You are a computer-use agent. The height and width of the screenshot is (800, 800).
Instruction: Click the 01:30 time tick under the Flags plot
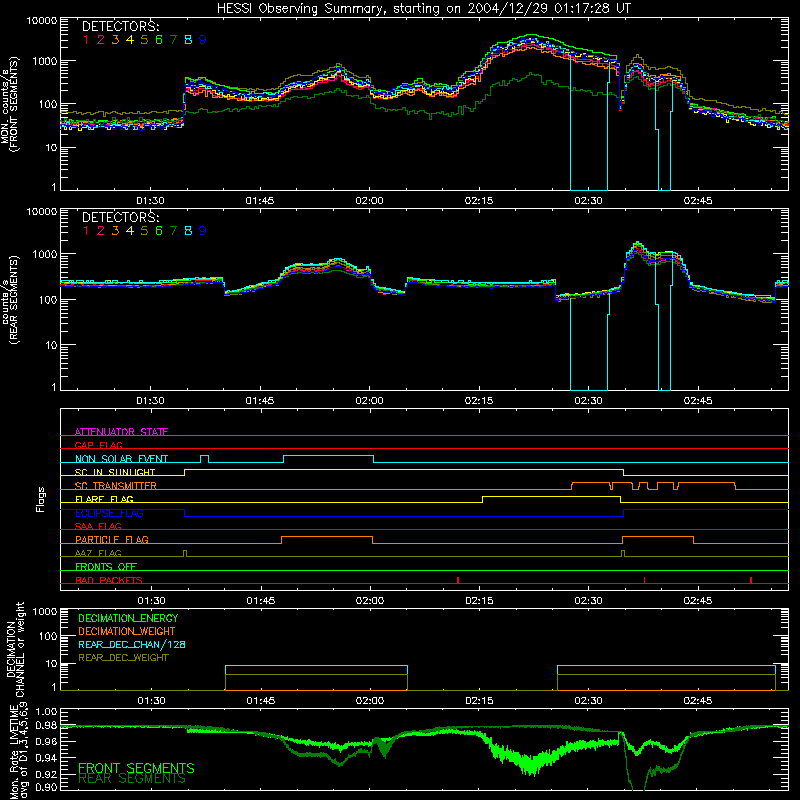click(x=152, y=601)
